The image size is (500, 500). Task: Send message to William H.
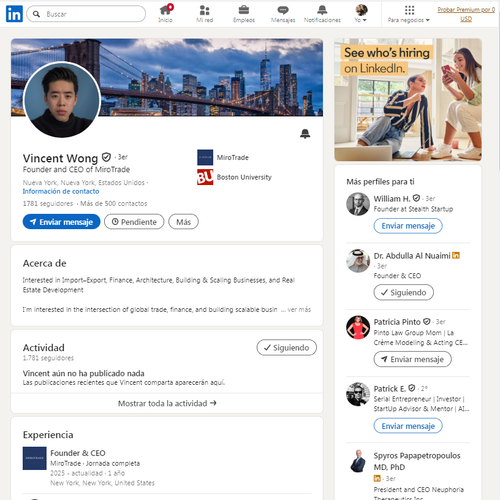(408, 226)
